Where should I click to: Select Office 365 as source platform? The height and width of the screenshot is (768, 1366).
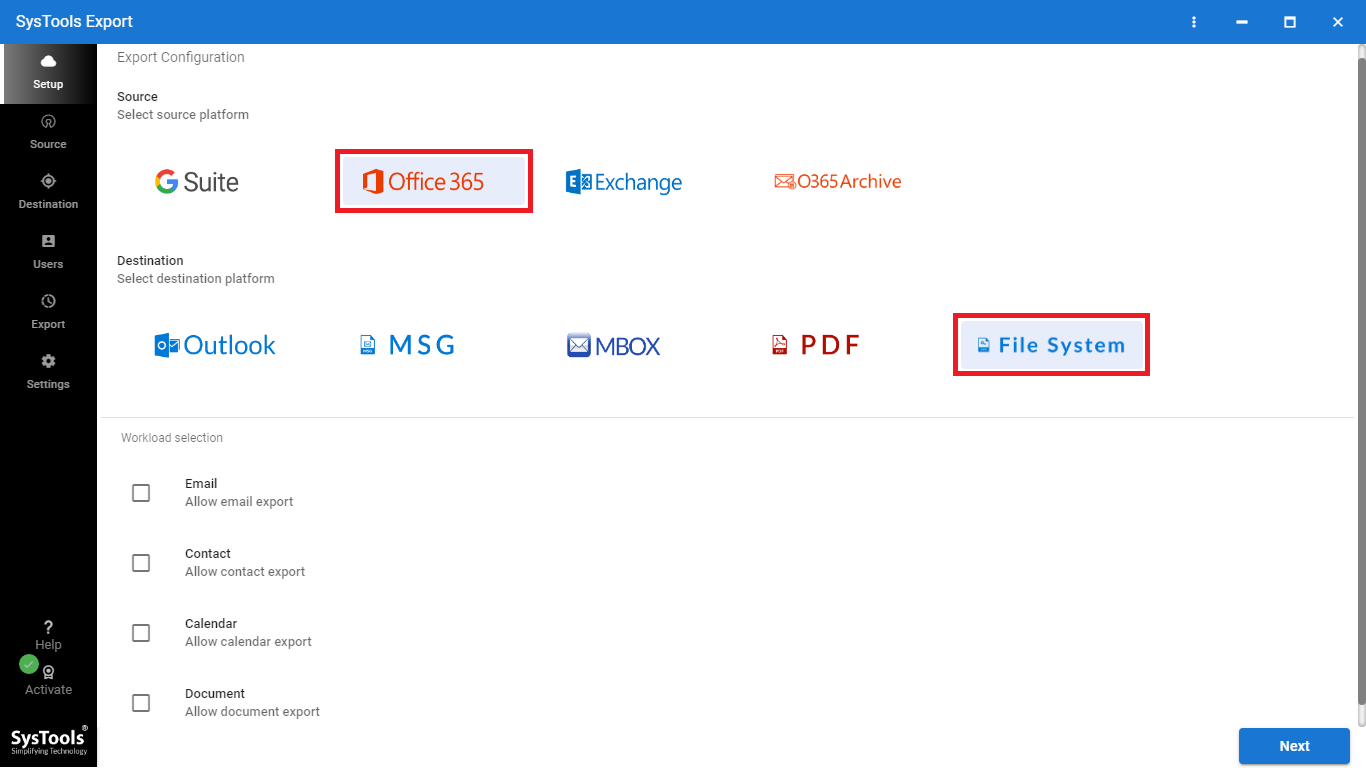tap(434, 181)
